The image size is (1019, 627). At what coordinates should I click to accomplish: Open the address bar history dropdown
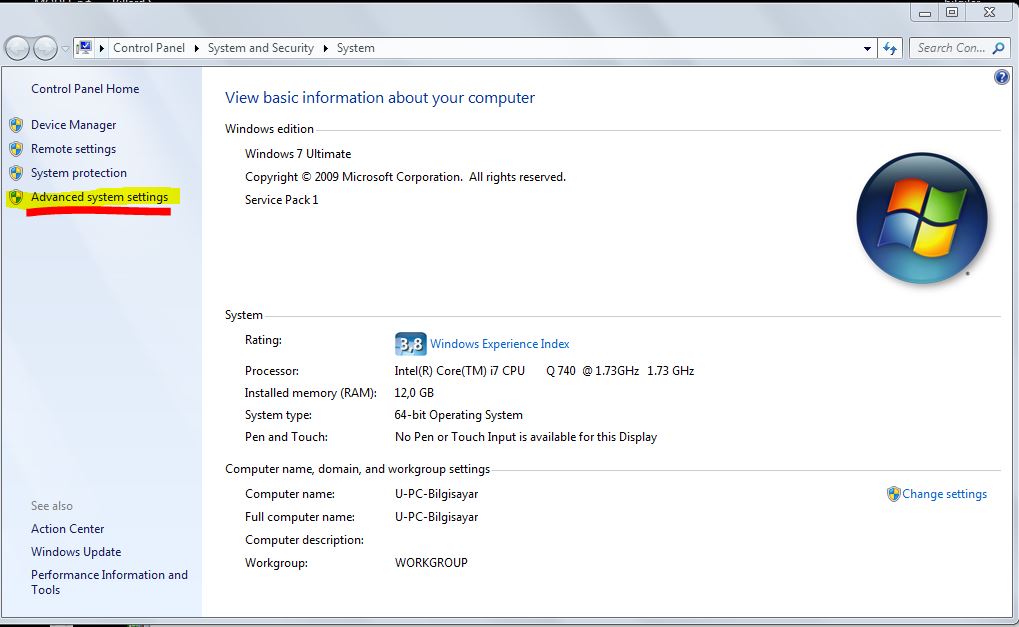coord(867,49)
